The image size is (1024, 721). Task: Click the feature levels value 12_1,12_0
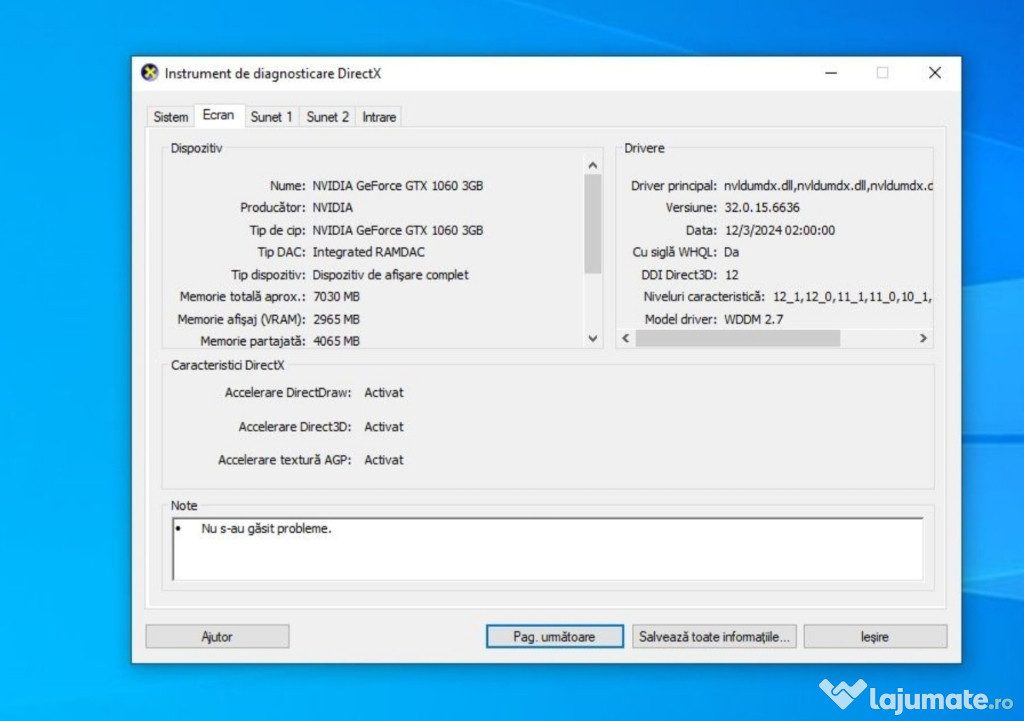tap(852, 297)
